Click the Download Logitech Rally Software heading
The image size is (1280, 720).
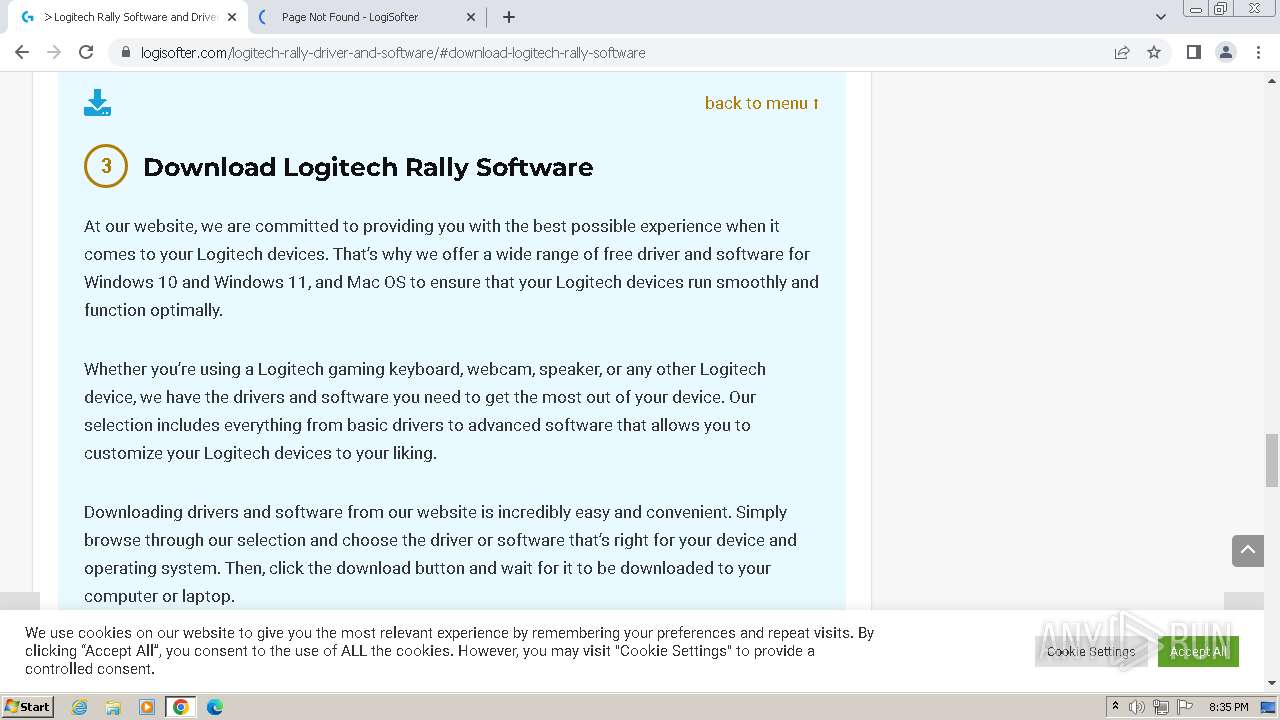368,167
